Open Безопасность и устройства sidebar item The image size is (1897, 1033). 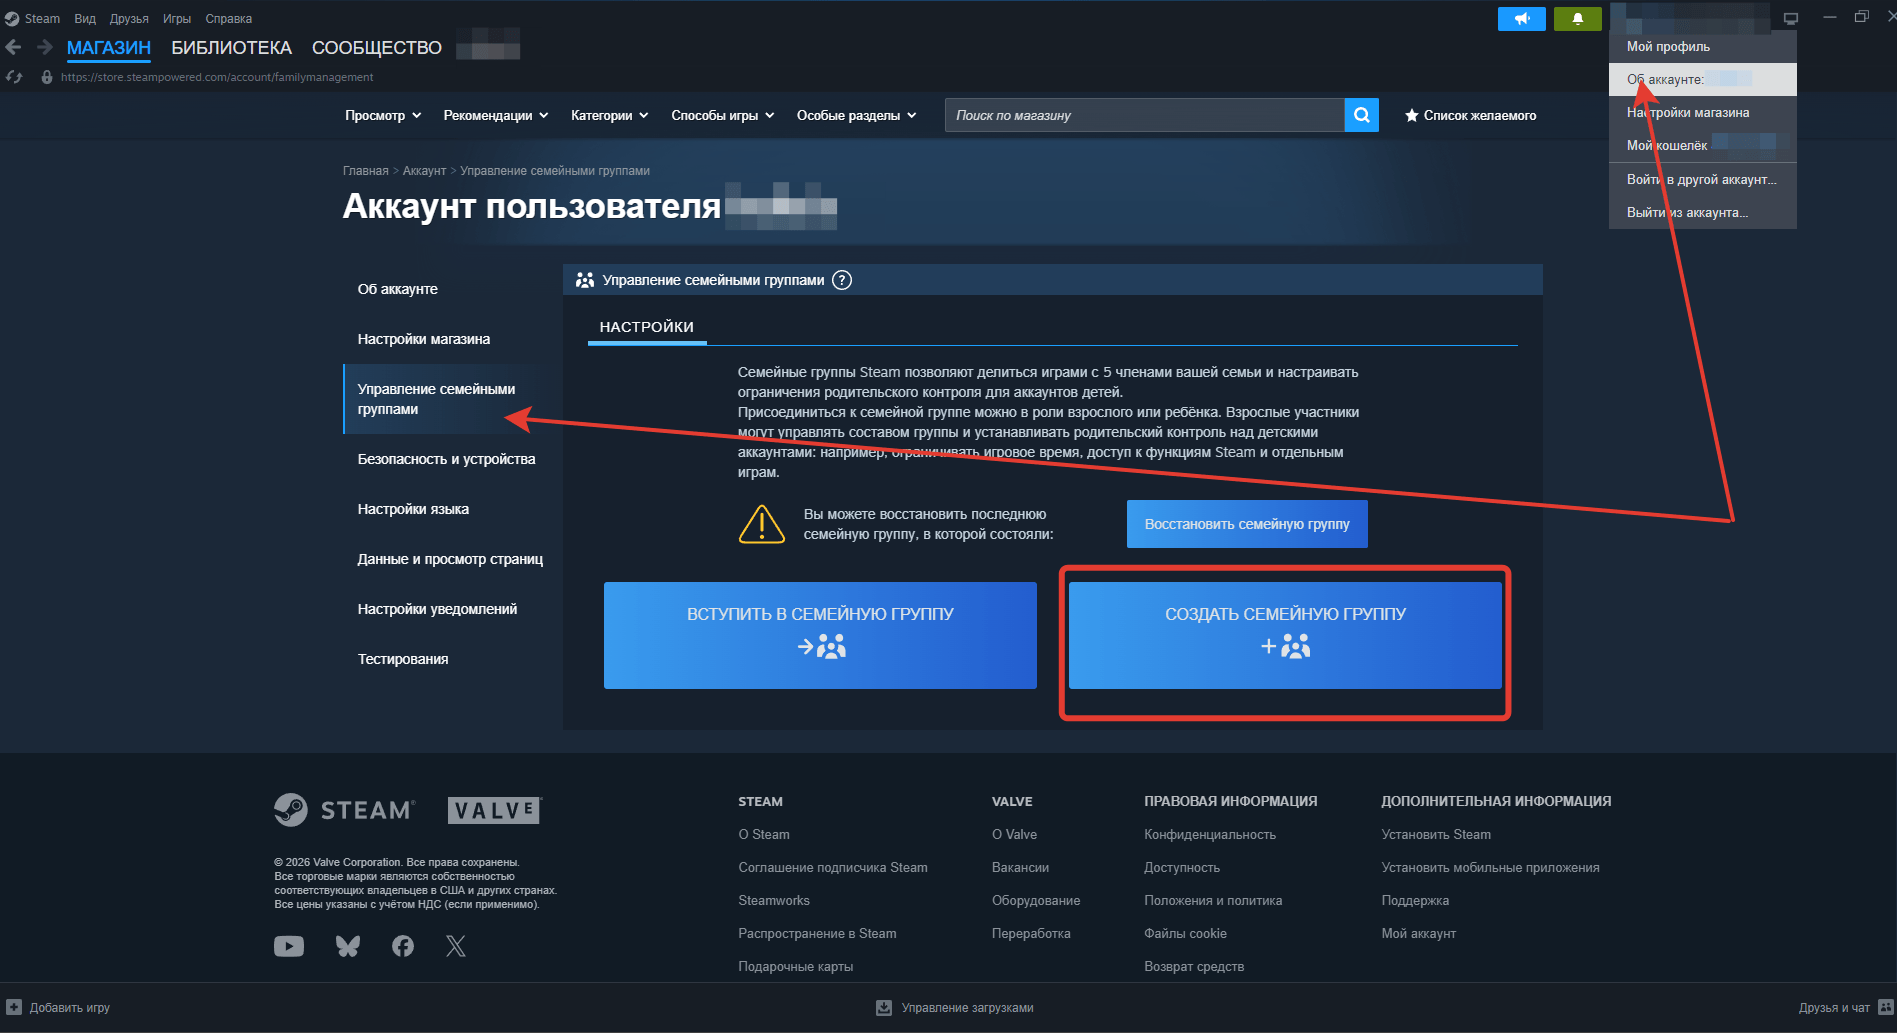click(x=447, y=459)
